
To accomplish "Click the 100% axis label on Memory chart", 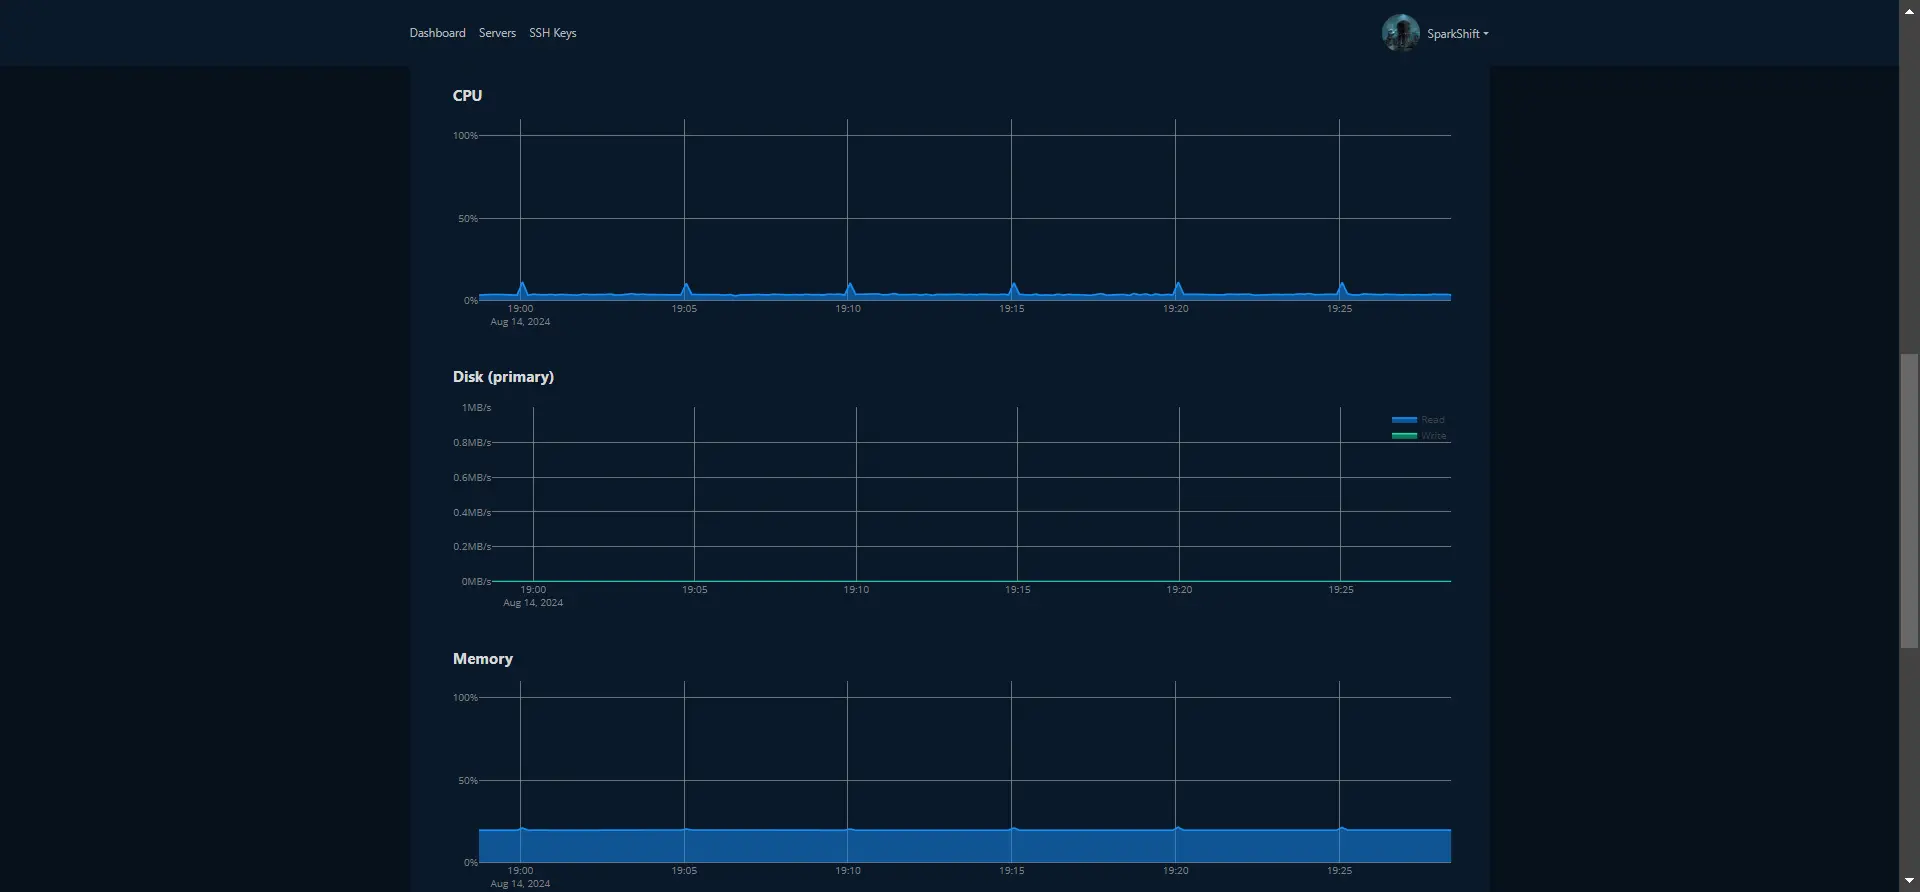I will (x=465, y=698).
